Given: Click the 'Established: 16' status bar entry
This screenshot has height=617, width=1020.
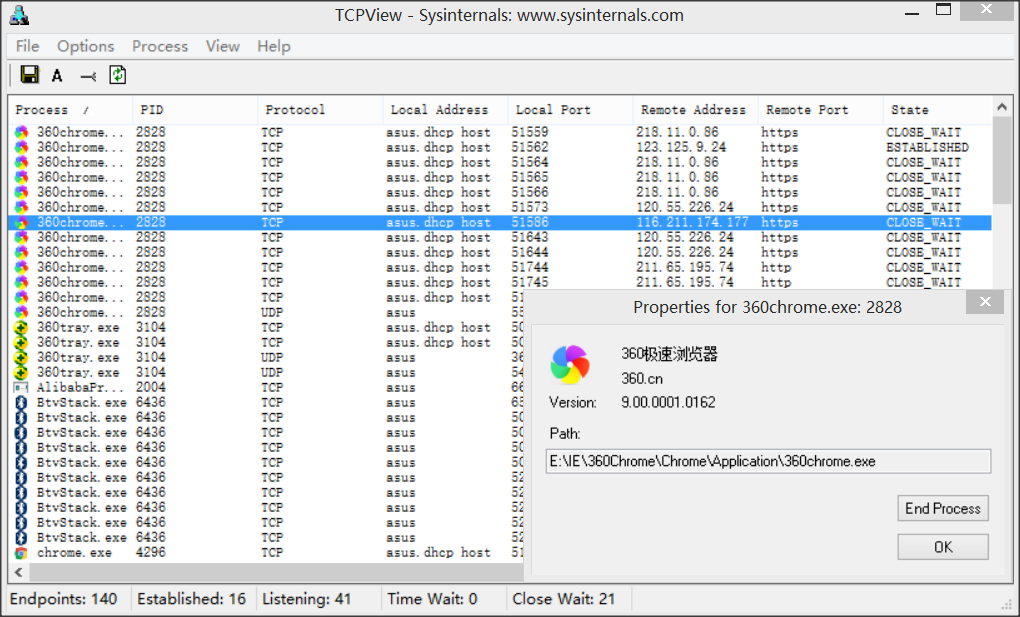Looking at the screenshot, I should point(192,599).
